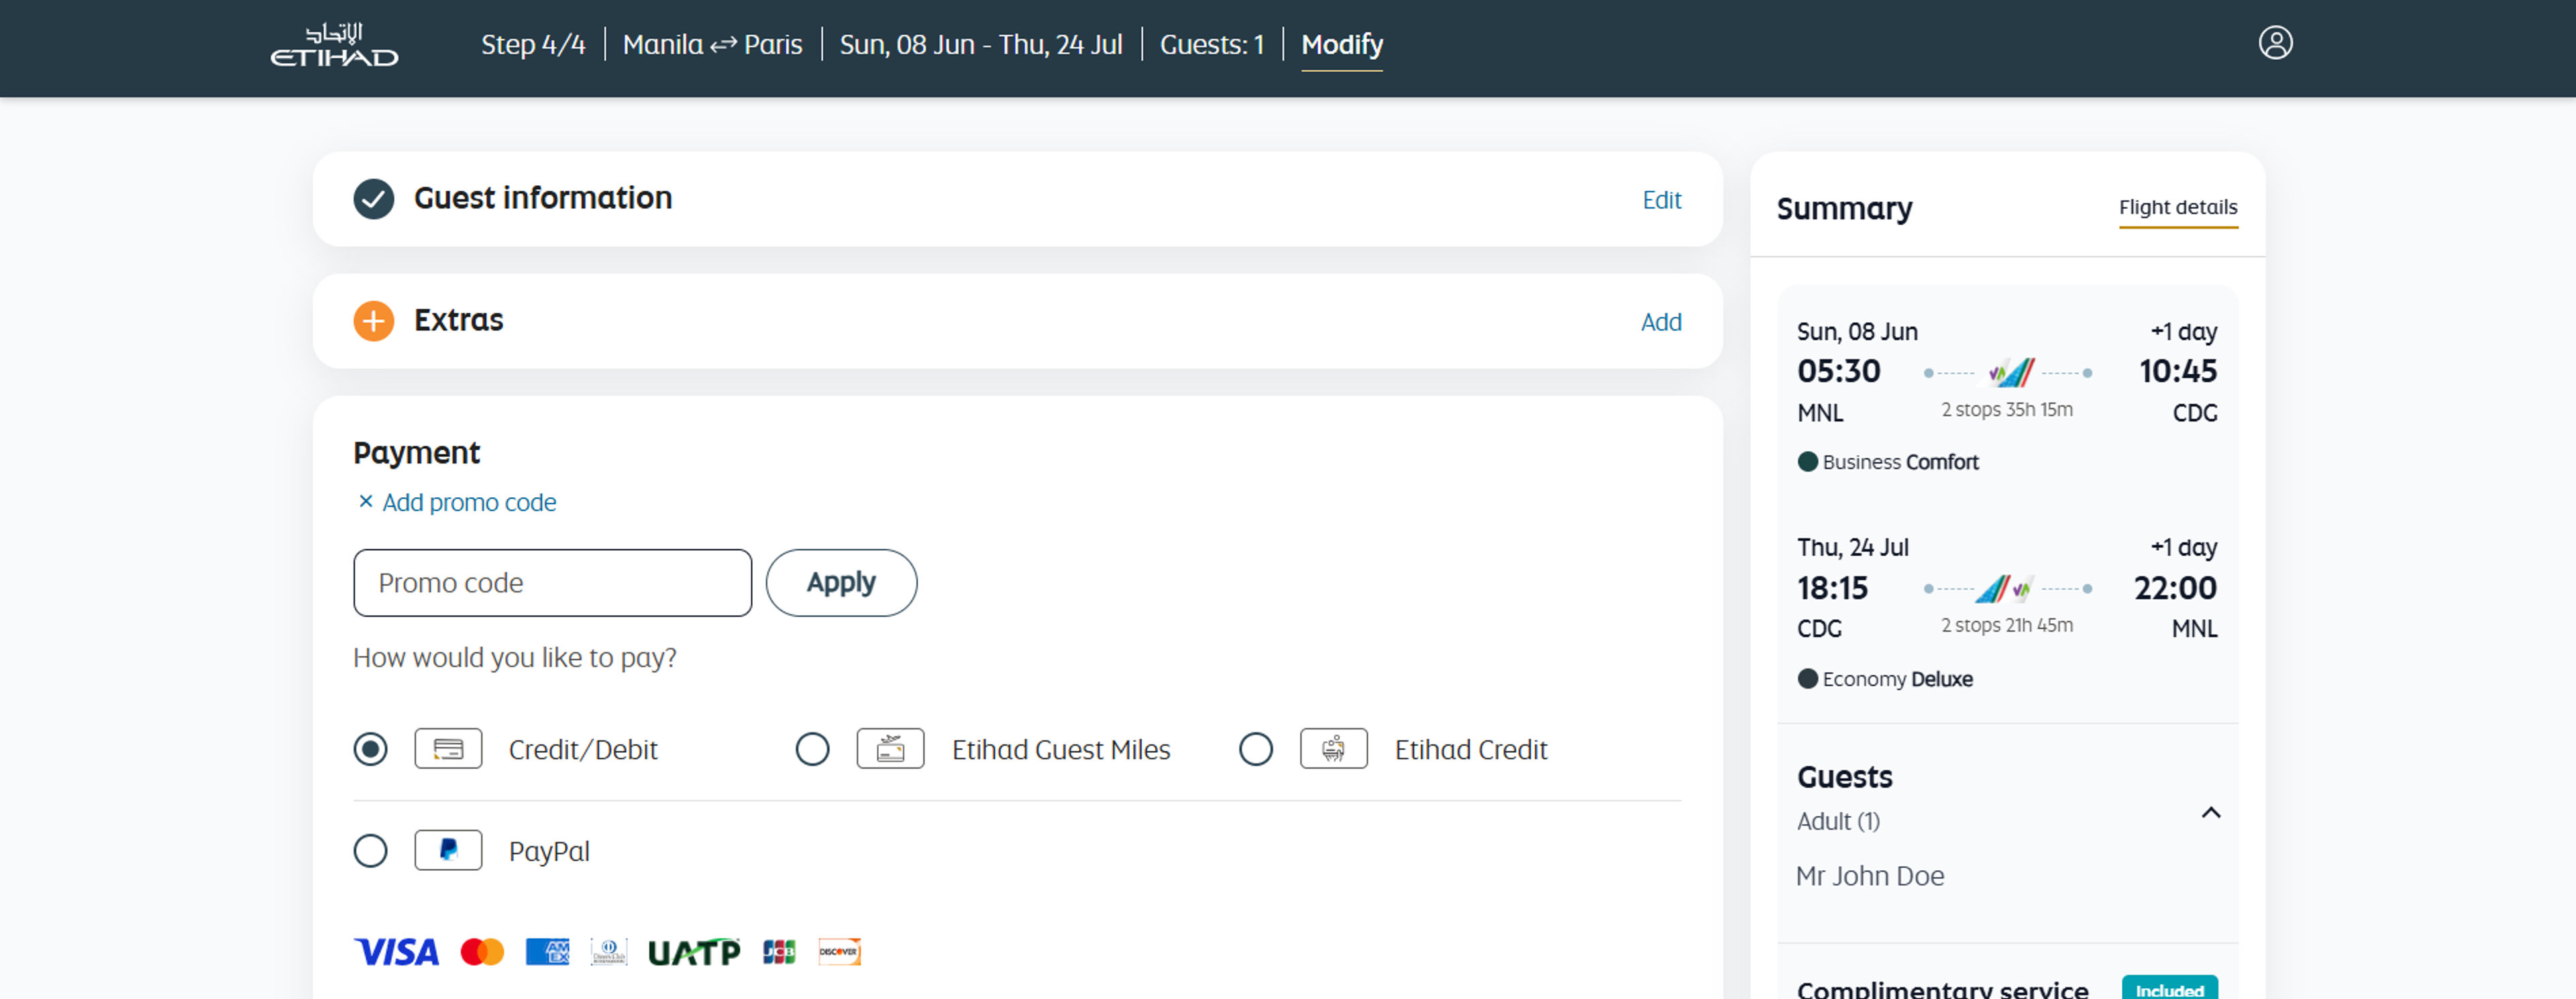Click the 2 stops 35h 15m text
Screen dimensions: 2576x999
tap(2006, 409)
